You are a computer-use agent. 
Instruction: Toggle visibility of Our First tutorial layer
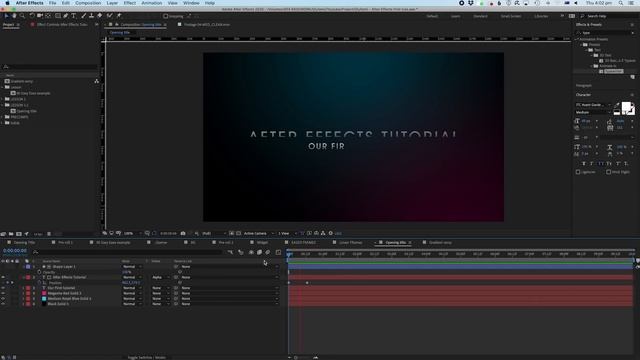[x=3, y=288]
